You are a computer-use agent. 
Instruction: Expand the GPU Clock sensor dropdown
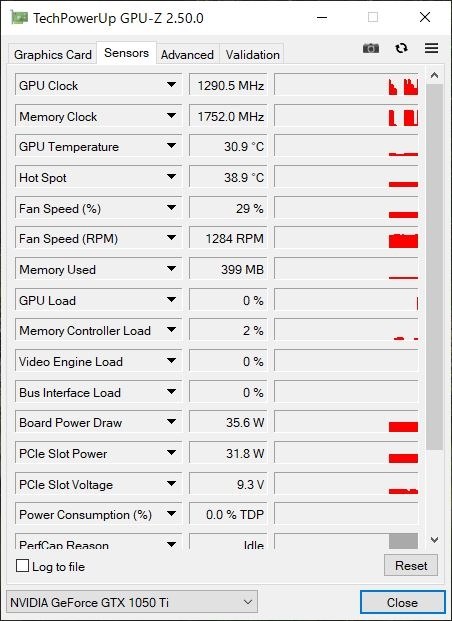tap(171, 85)
